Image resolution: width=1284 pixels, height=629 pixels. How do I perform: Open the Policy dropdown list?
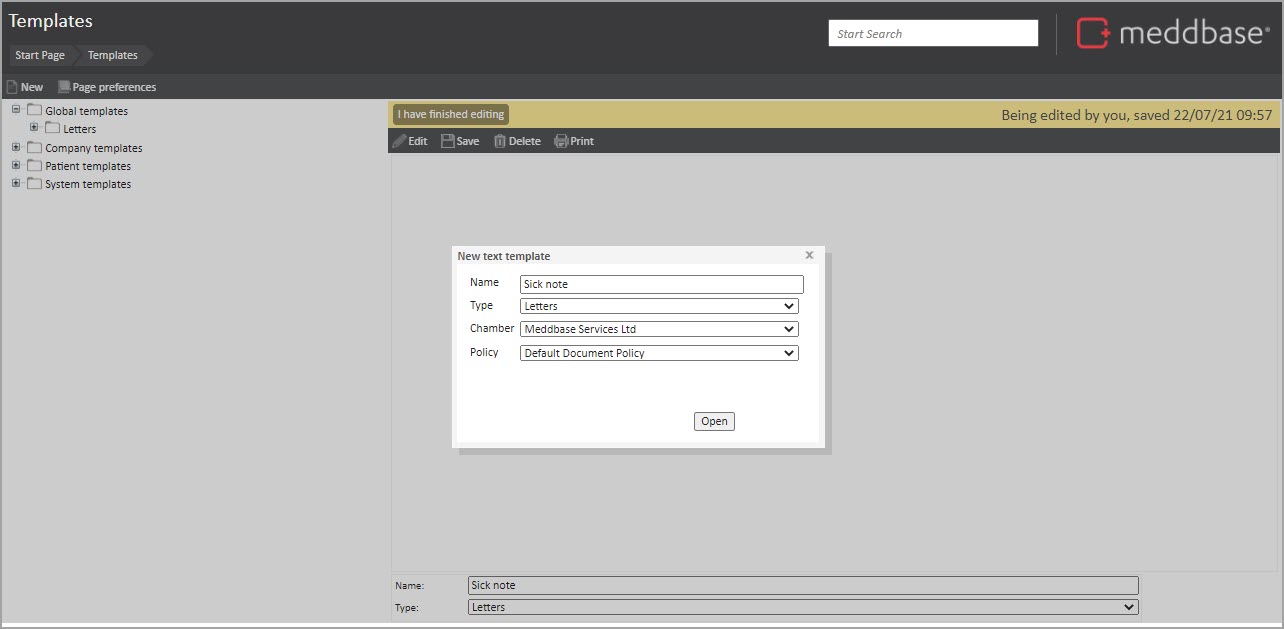click(x=659, y=353)
